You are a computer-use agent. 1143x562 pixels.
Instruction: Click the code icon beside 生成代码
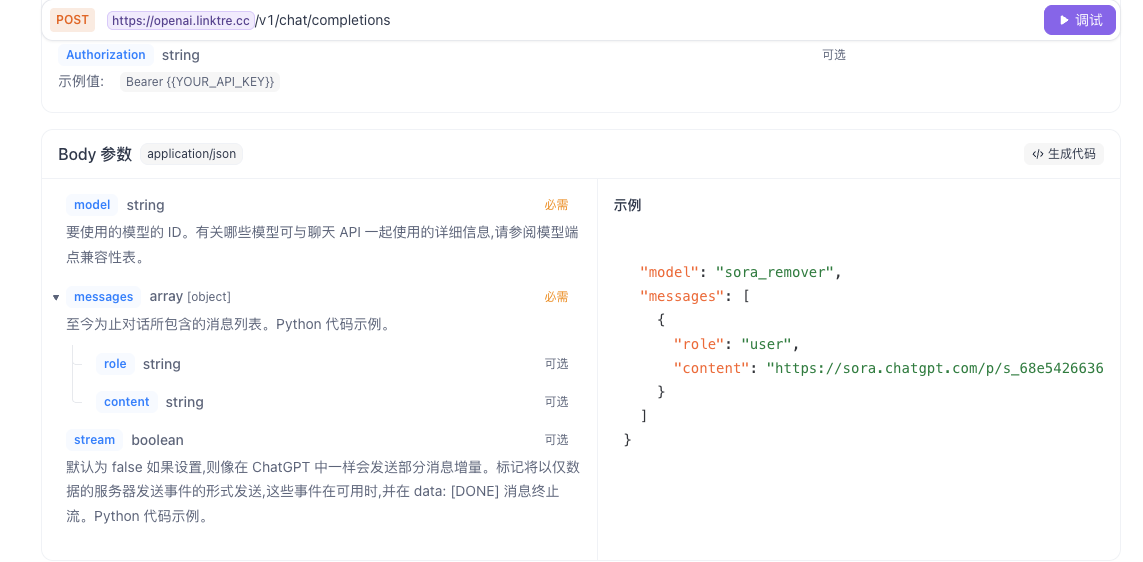(1038, 154)
